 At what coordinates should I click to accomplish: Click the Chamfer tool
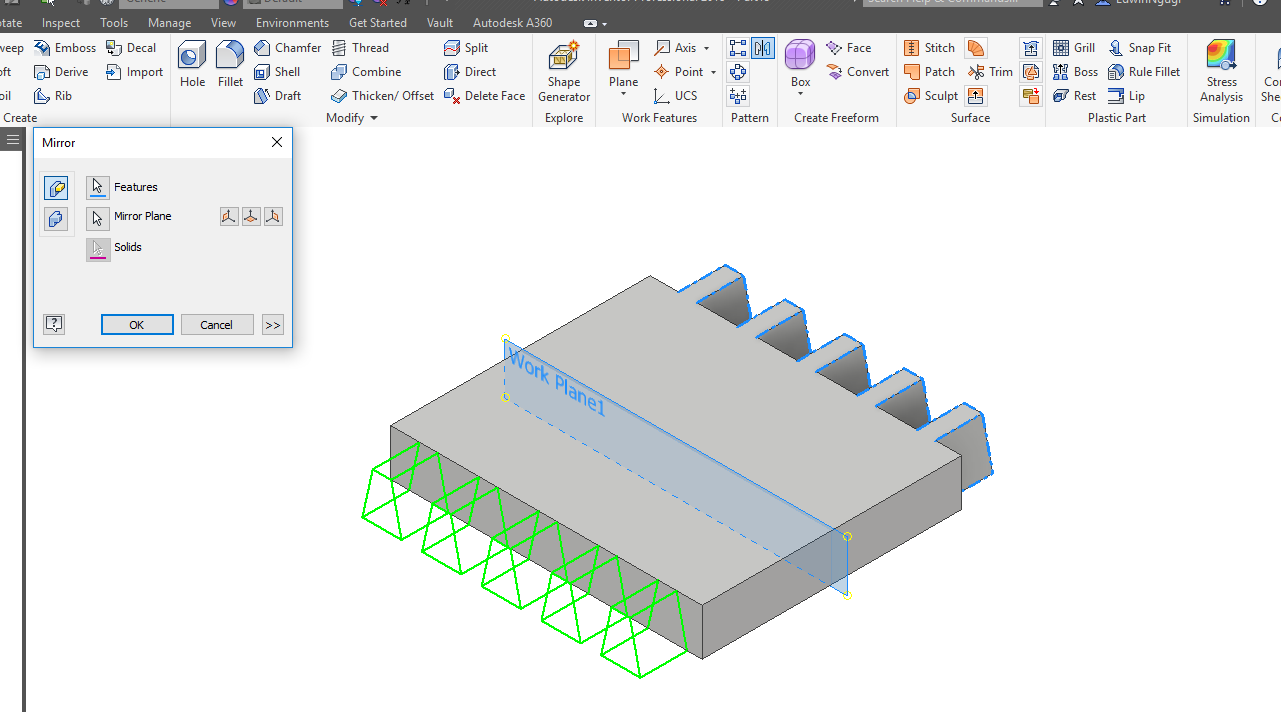click(287, 48)
